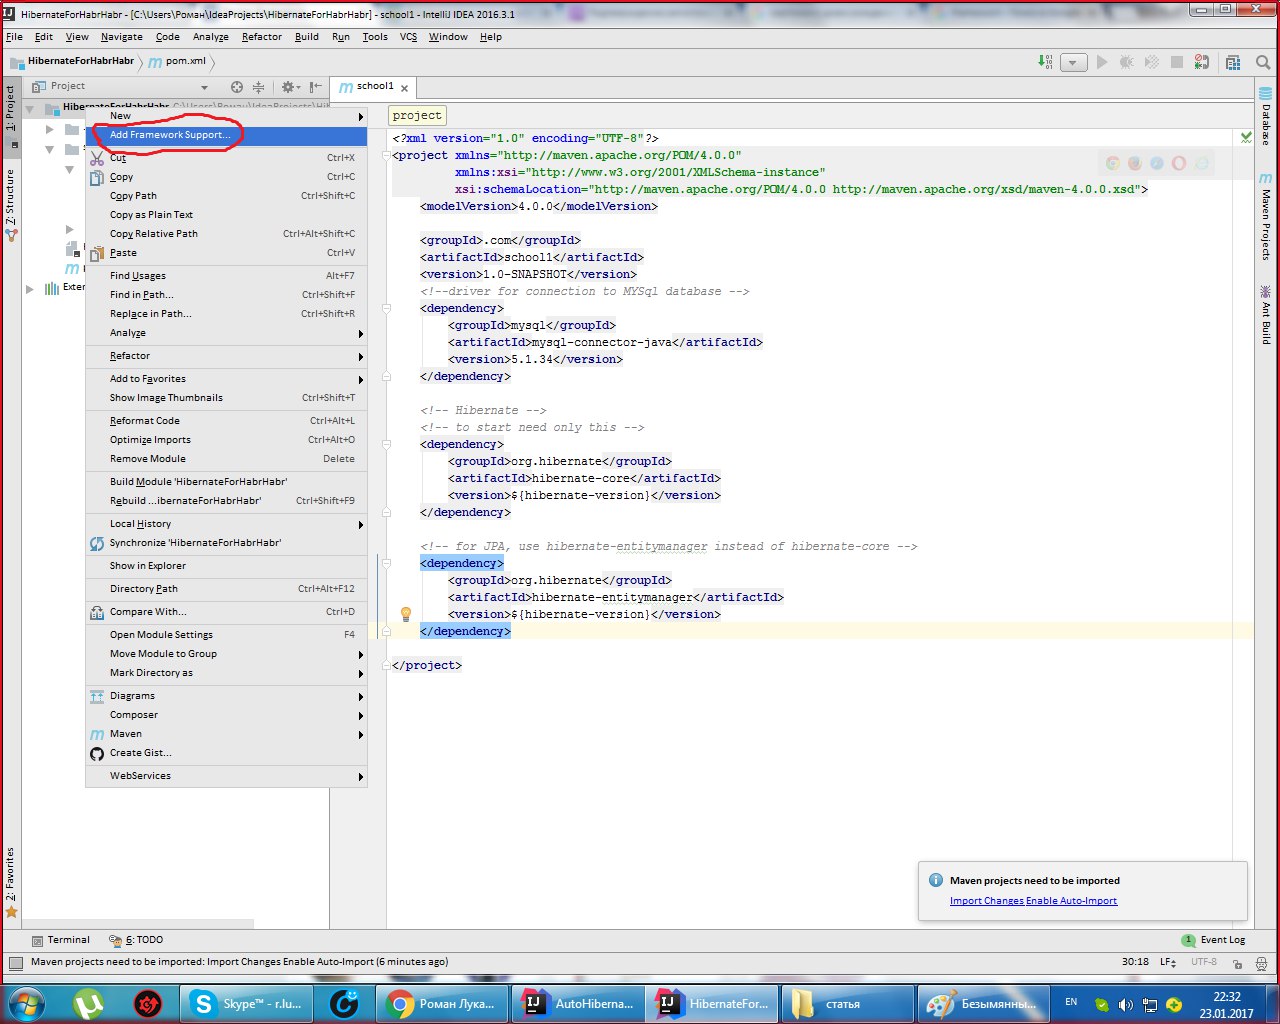The width and height of the screenshot is (1280, 1024).
Task: Open the Database tool window
Action: click(x=1266, y=116)
